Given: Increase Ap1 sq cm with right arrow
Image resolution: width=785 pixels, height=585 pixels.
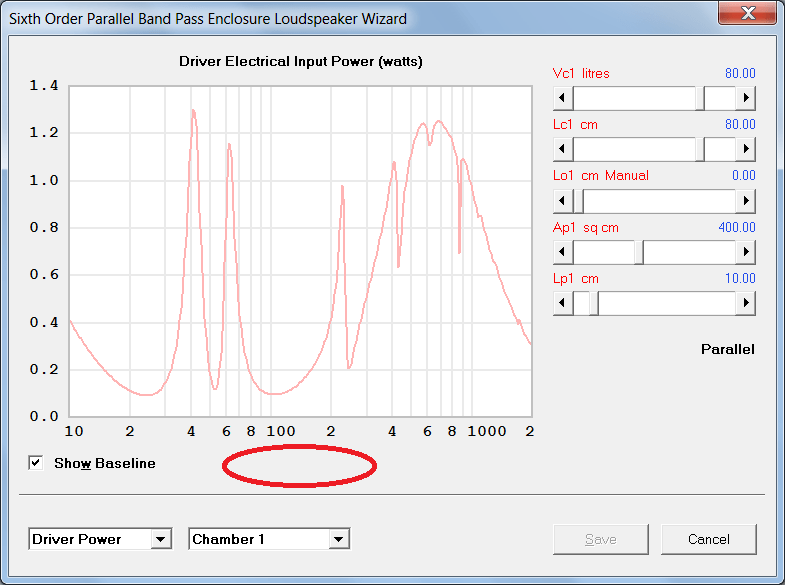Looking at the screenshot, I should click(745, 252).
